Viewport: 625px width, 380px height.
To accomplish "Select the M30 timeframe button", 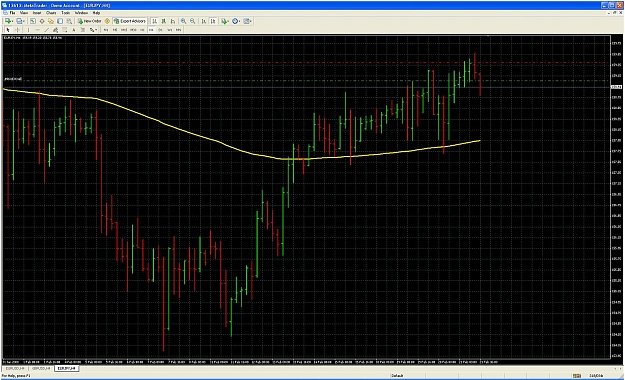I will [134, 30].
